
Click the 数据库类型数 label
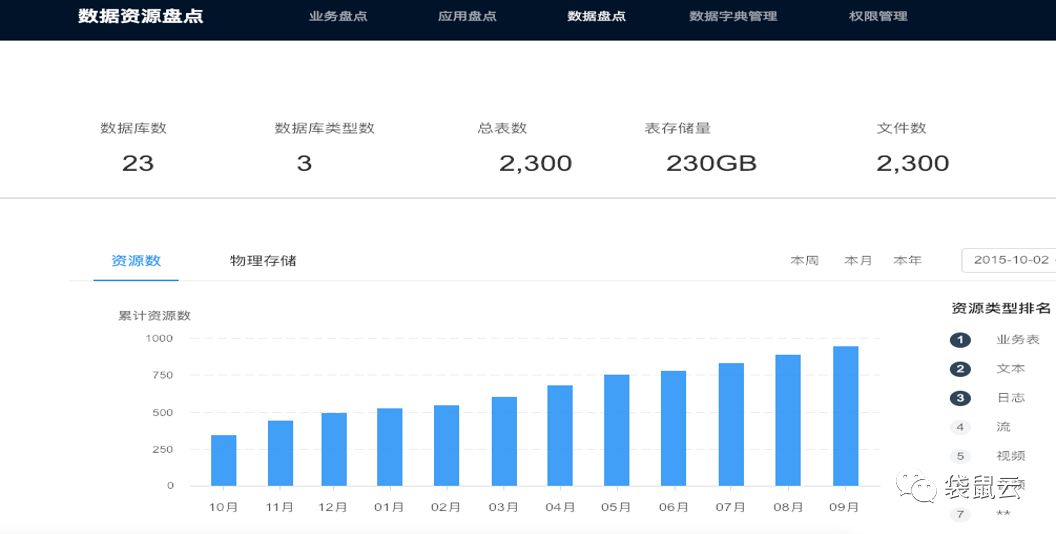pos(325,128)
